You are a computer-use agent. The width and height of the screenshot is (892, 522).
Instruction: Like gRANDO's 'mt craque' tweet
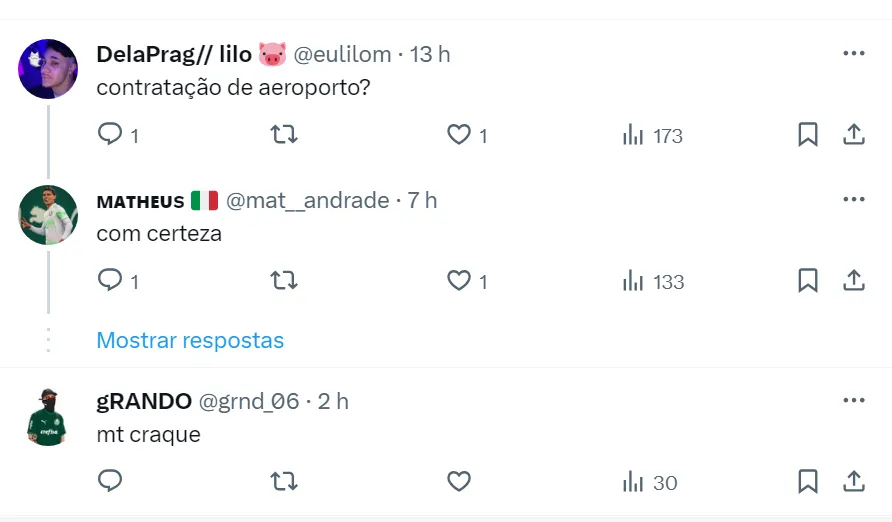(459, 482)
